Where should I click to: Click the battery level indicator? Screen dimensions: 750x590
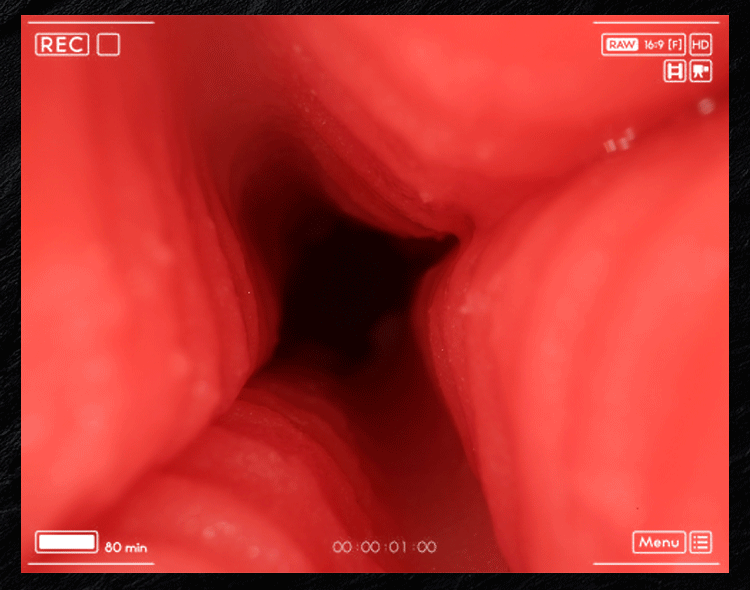click(x=66, y=542)
